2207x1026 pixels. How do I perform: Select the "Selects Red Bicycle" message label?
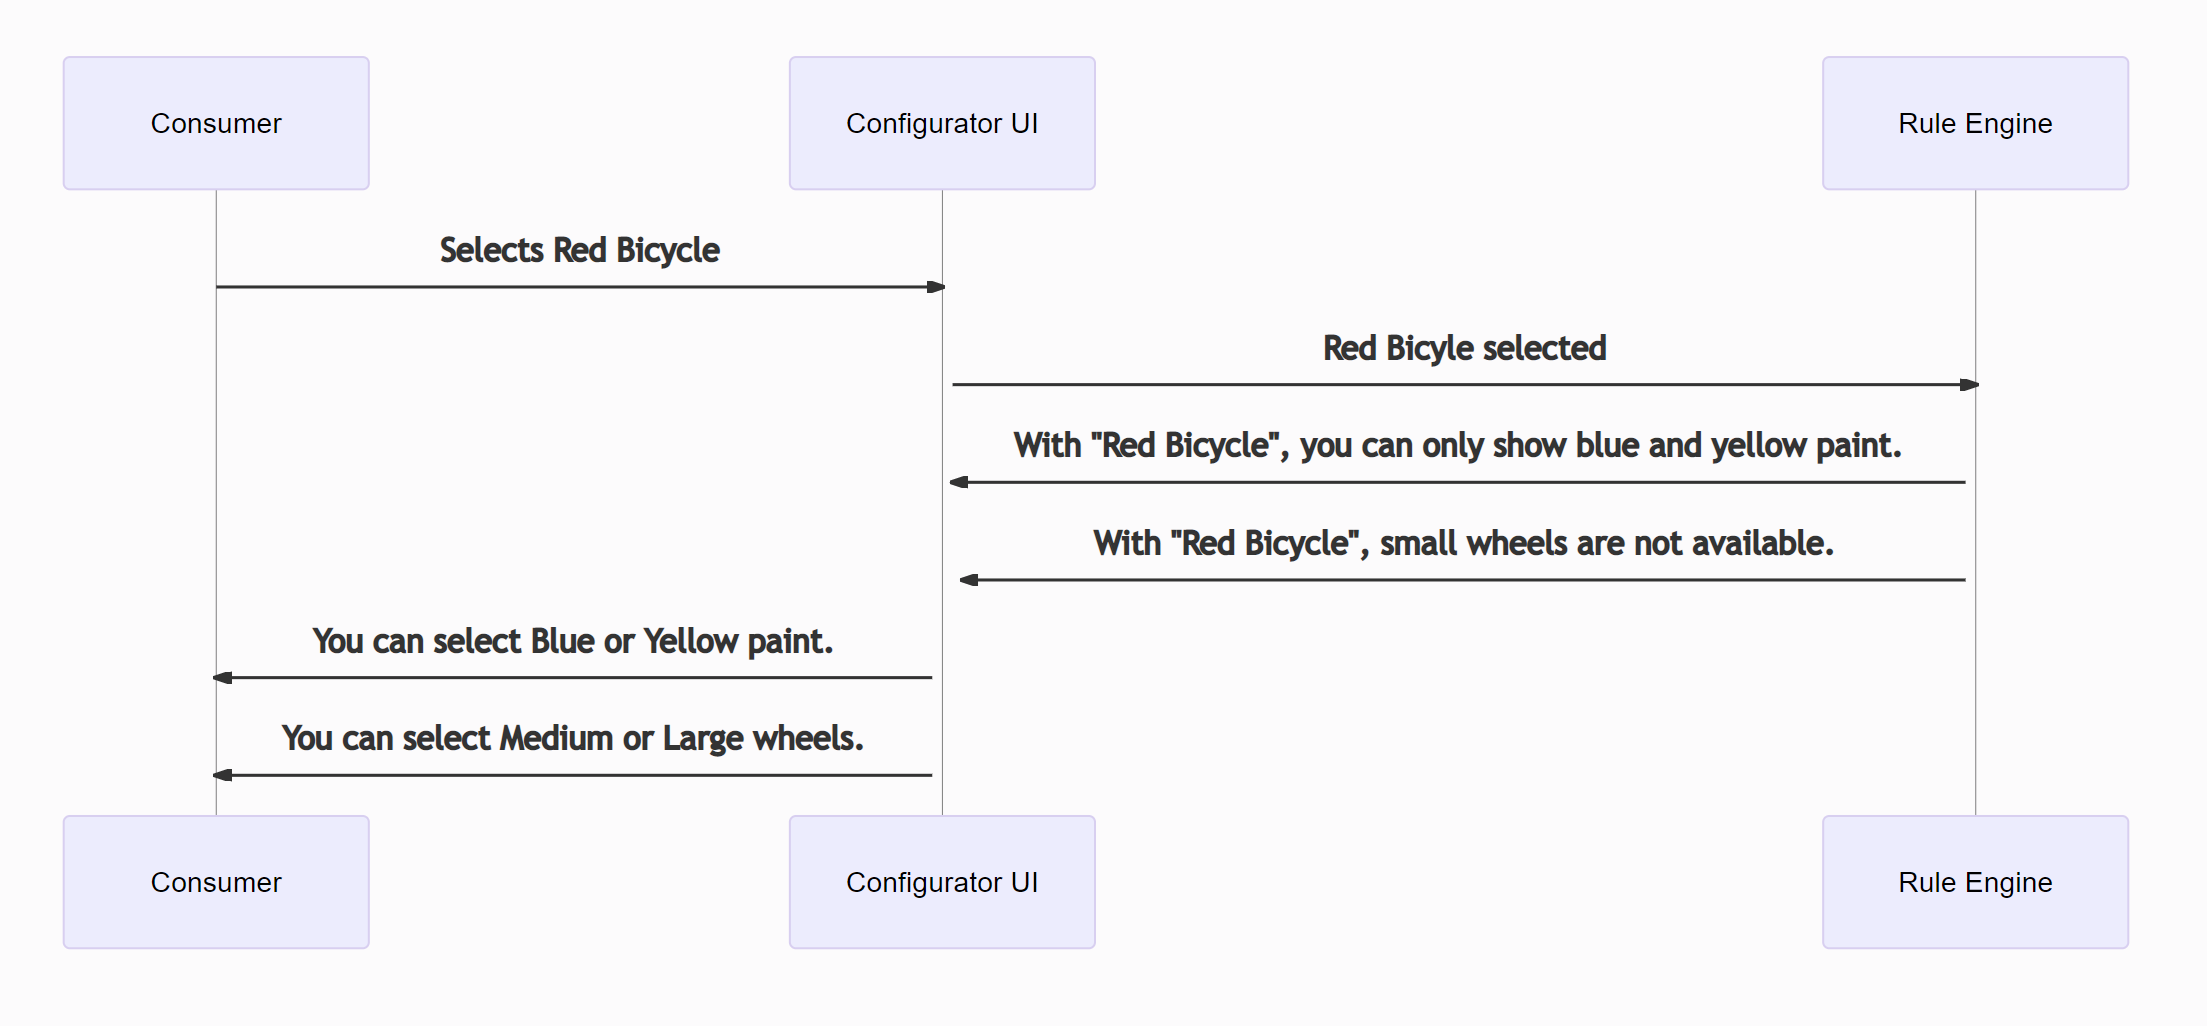[579, 250]
